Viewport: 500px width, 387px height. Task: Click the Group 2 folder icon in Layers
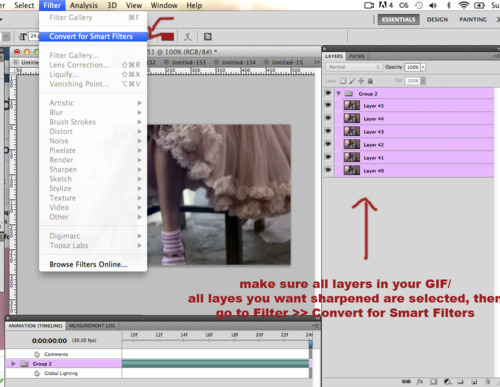point(349,93)
